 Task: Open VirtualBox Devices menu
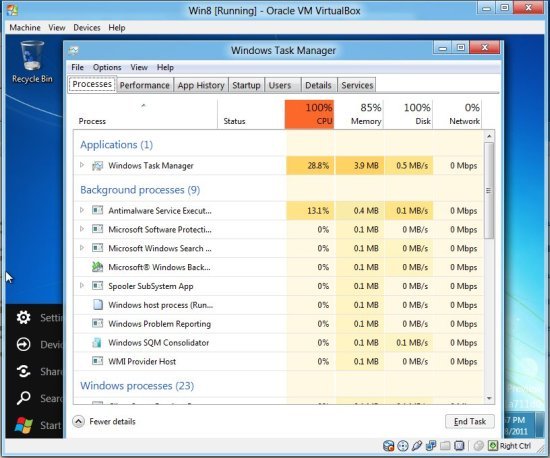(87, 28)
